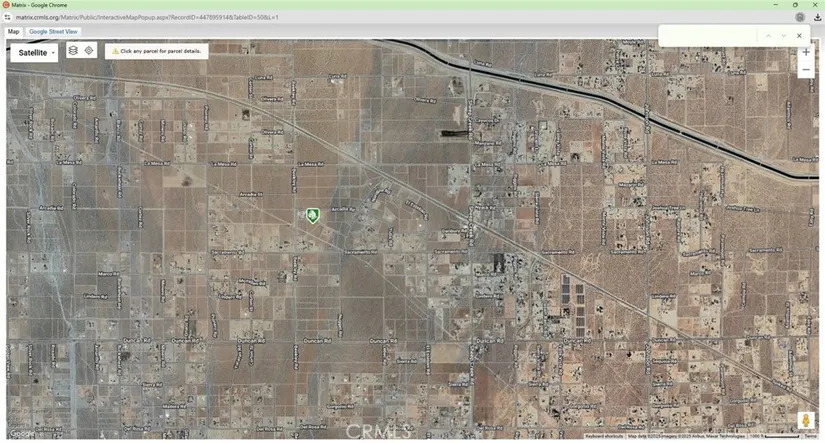This screenshot has height=443, width=825.
Task: Zoom out with the minus button
Action: click(806, 70)
